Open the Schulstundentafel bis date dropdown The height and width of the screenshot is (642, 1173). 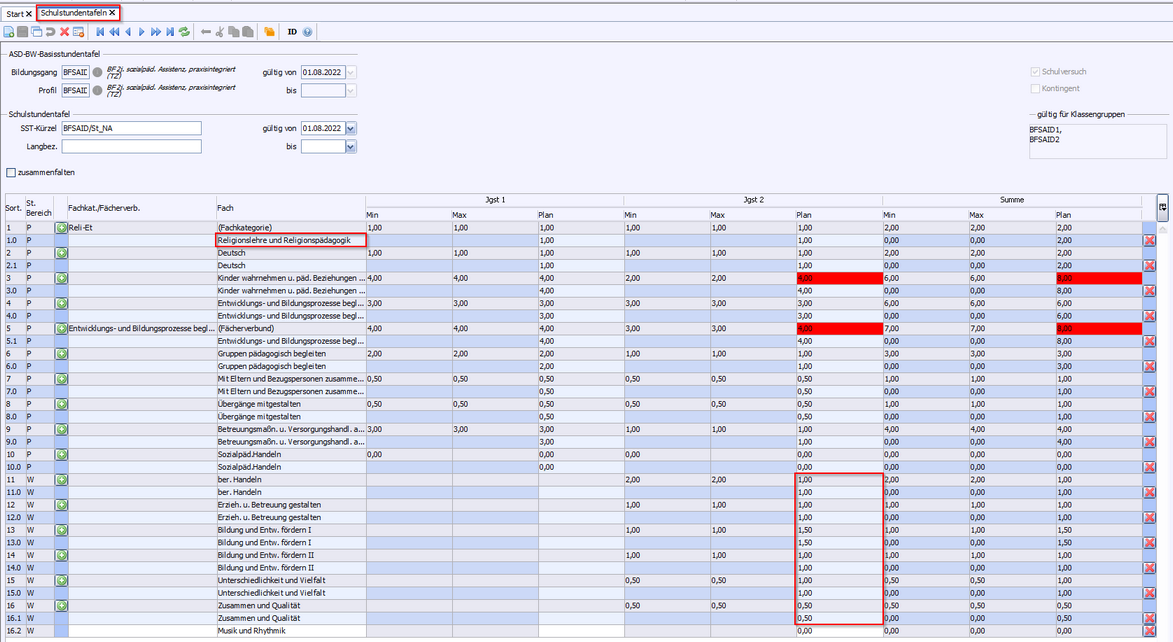pos(351,146)
